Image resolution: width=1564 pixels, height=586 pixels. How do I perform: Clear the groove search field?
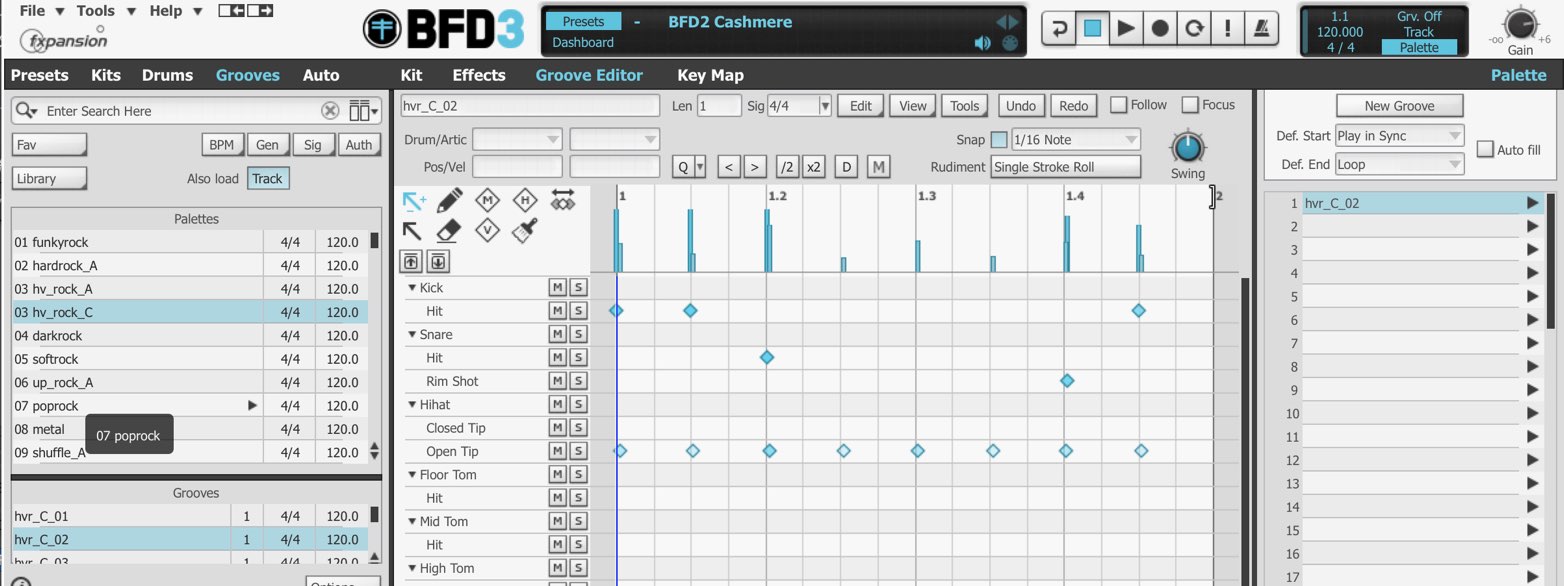[x=330, y=111]
